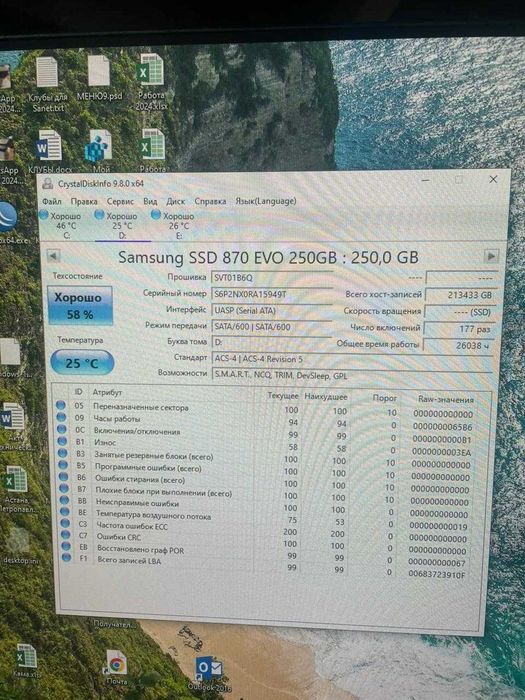Select the Восстановлено граф POR attribute
525x700 pixels.
141,550
